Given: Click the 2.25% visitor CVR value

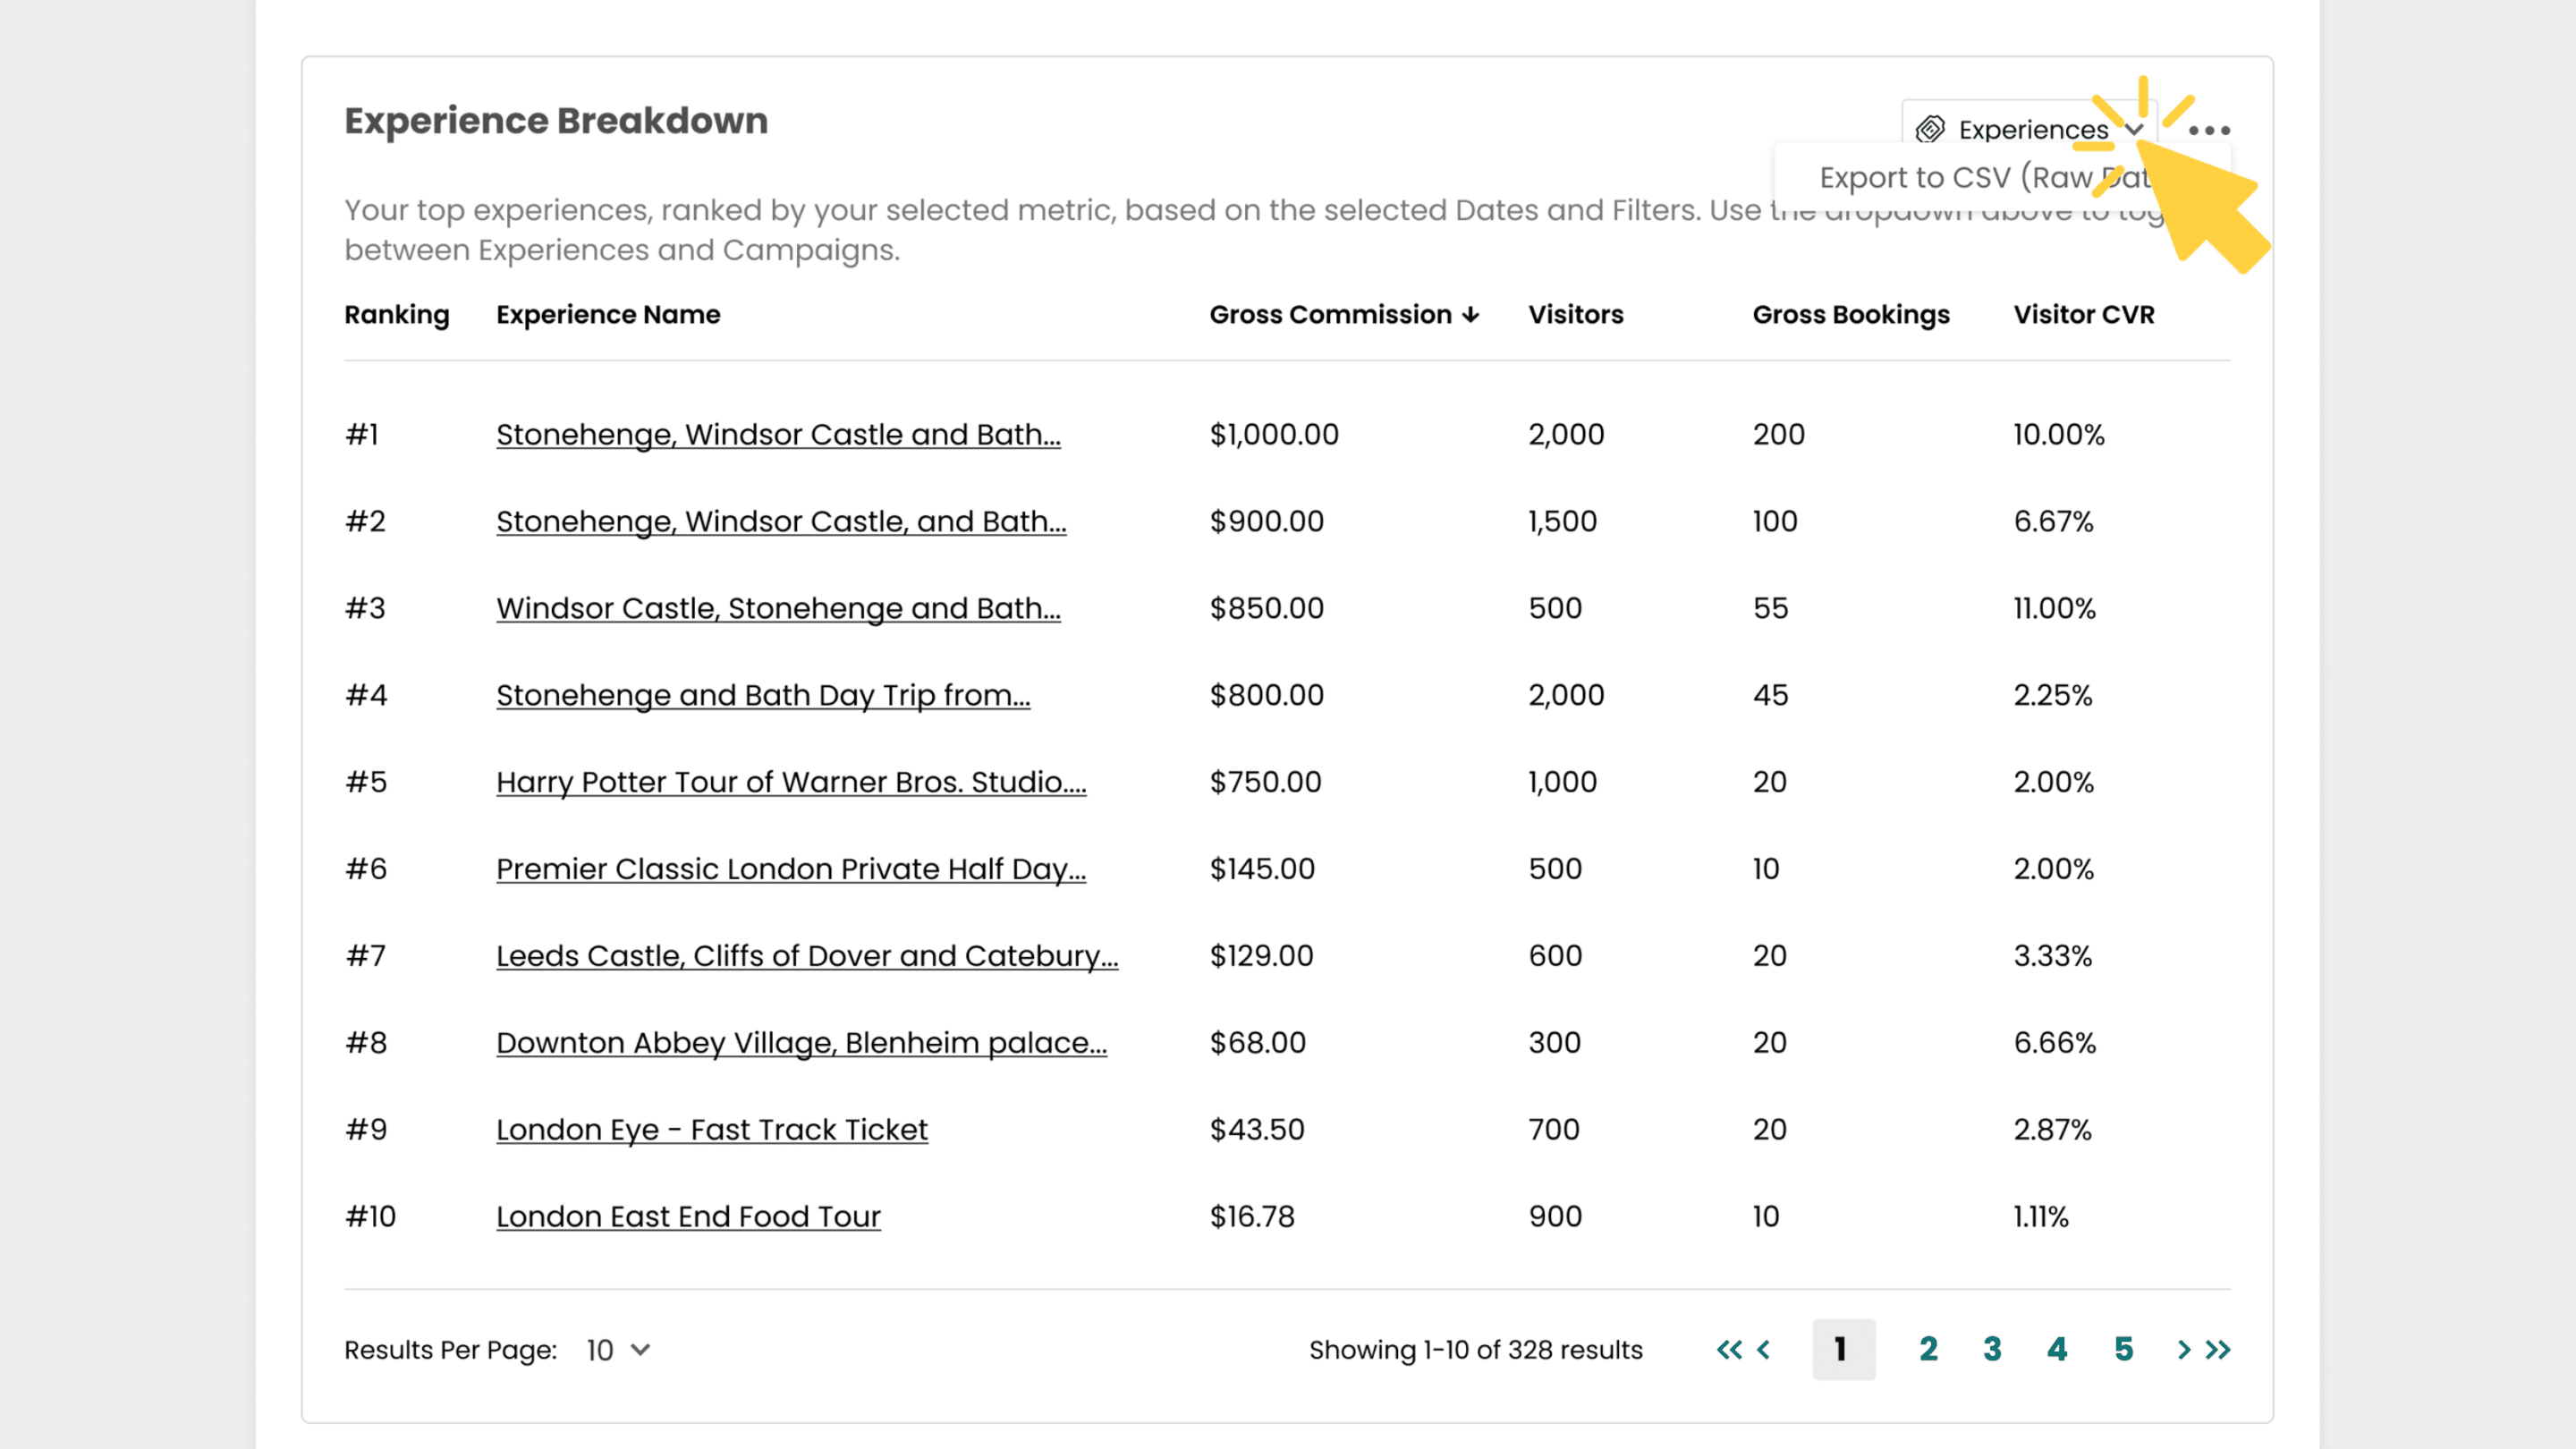Looking at the screenshot, I should coord(2053,696).
